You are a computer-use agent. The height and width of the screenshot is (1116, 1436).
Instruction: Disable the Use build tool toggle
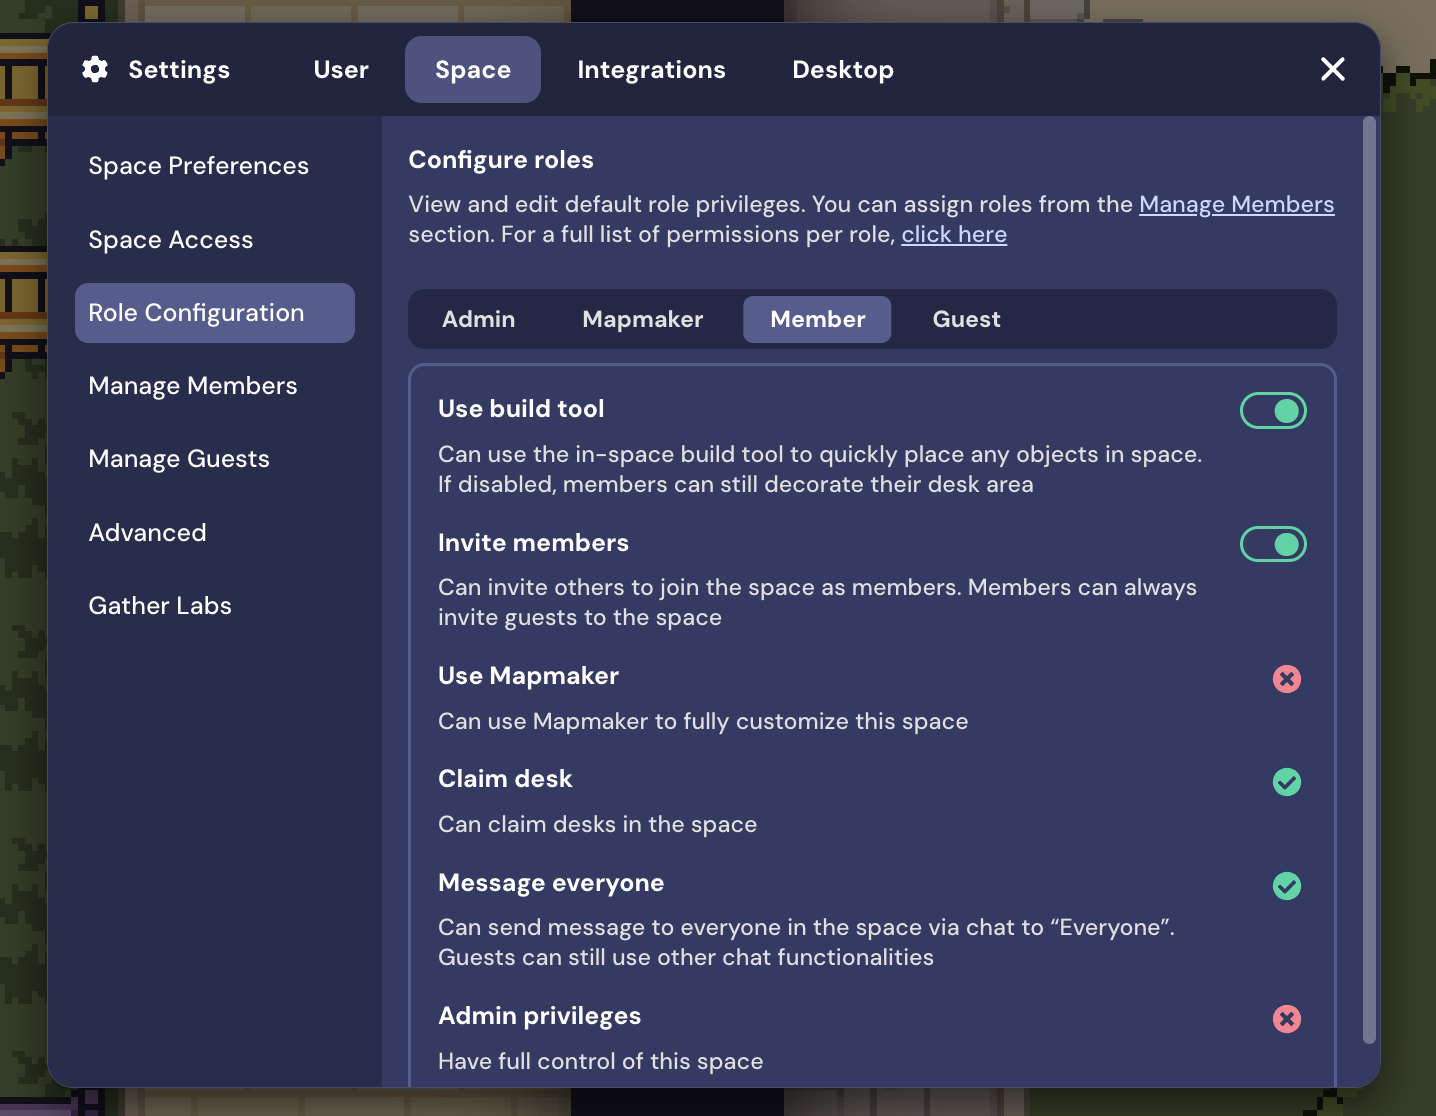[x=1273, y=411]
